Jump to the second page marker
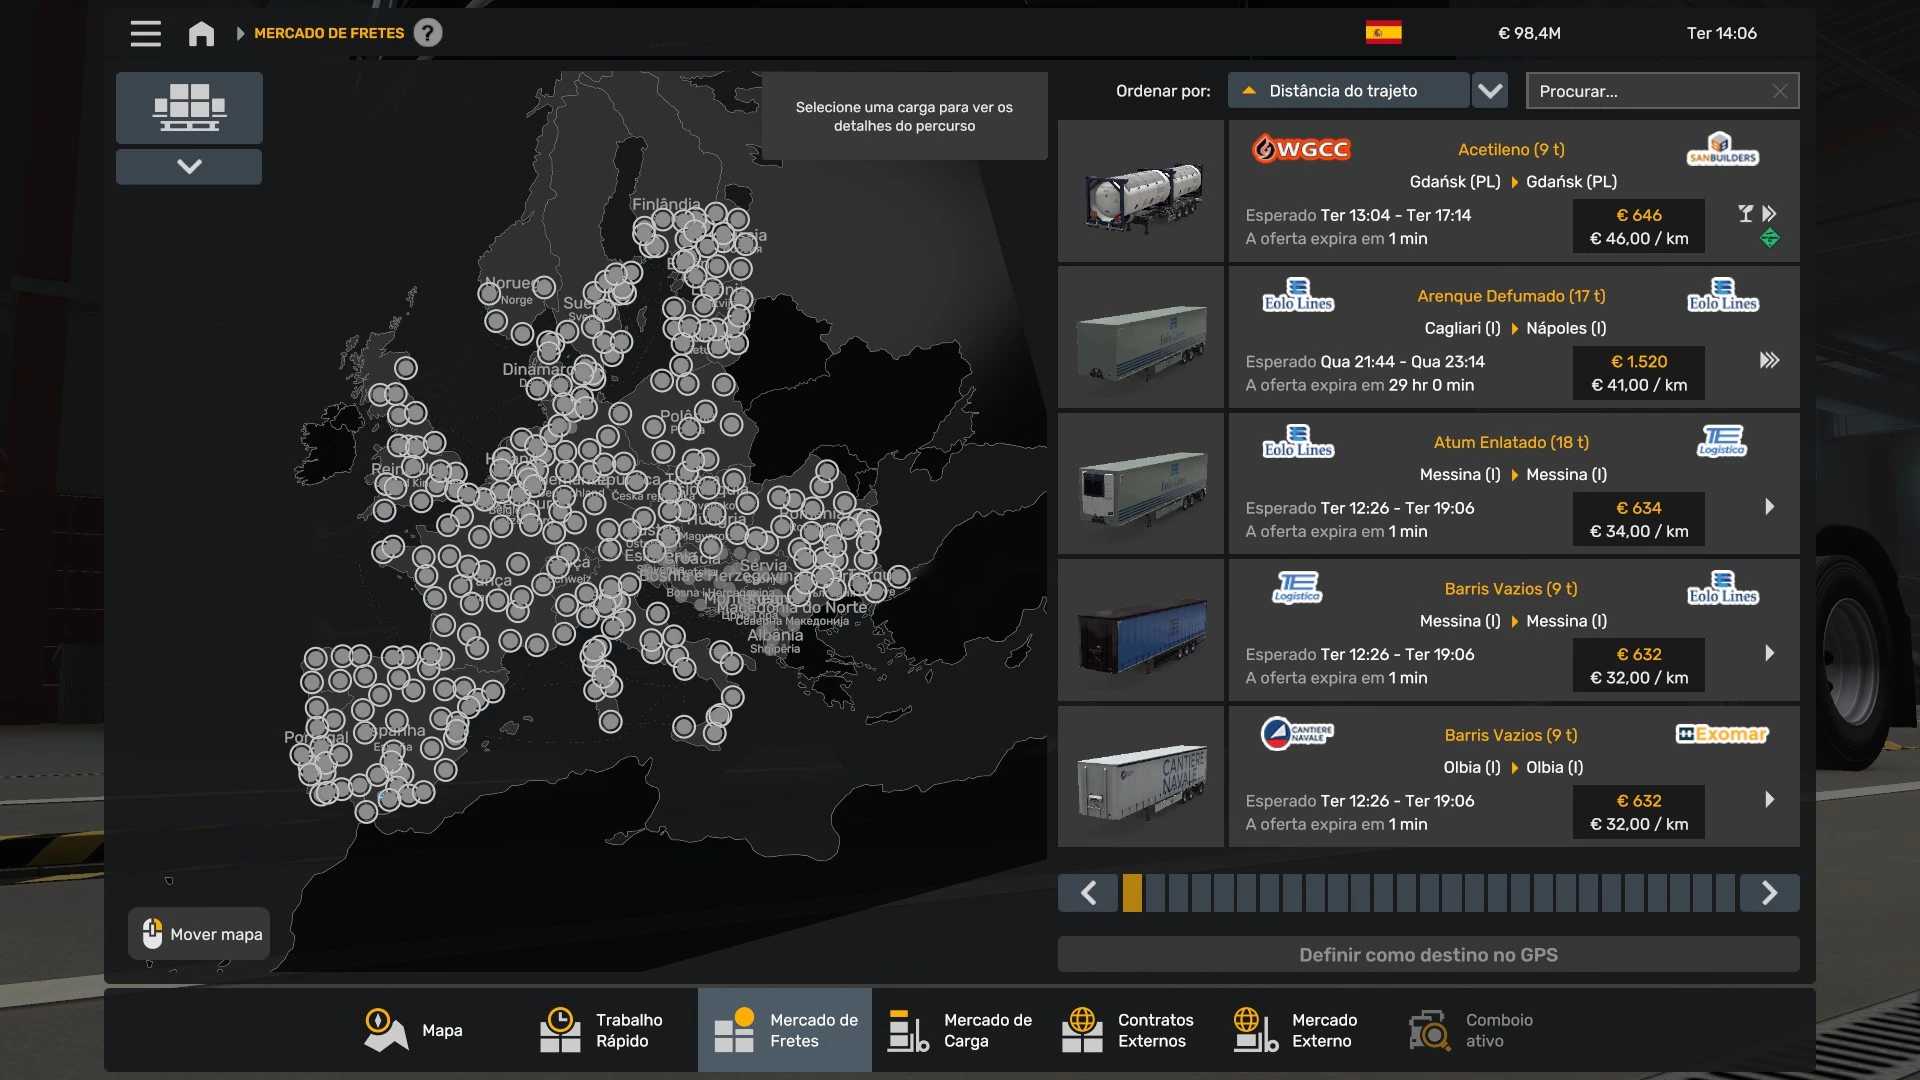 (x=1155, y=893)
